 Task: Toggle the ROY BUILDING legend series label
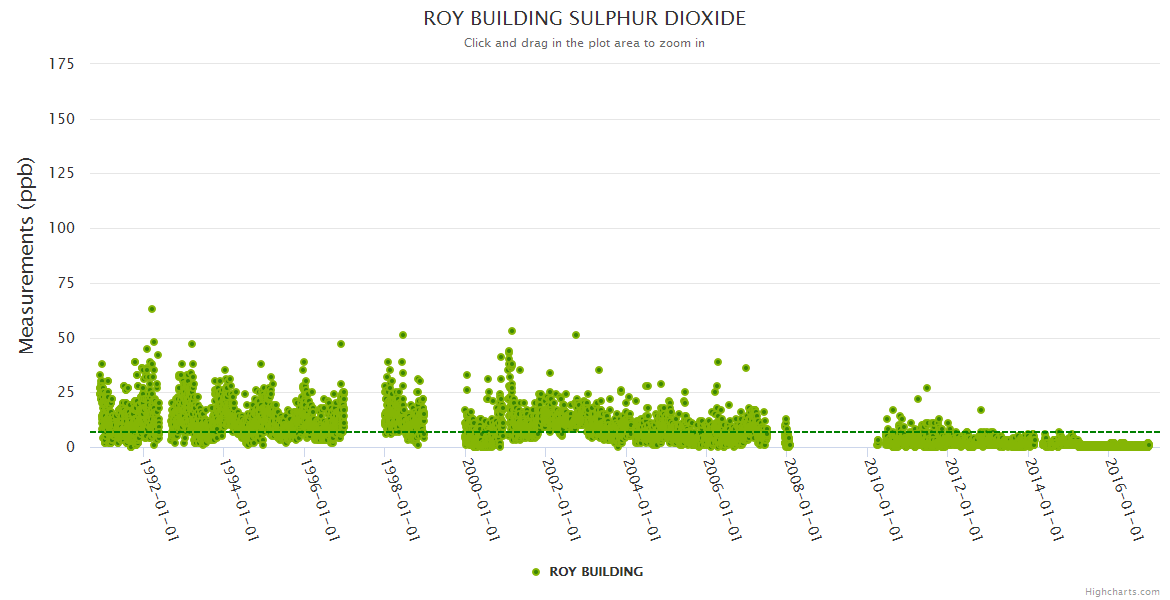596,572
